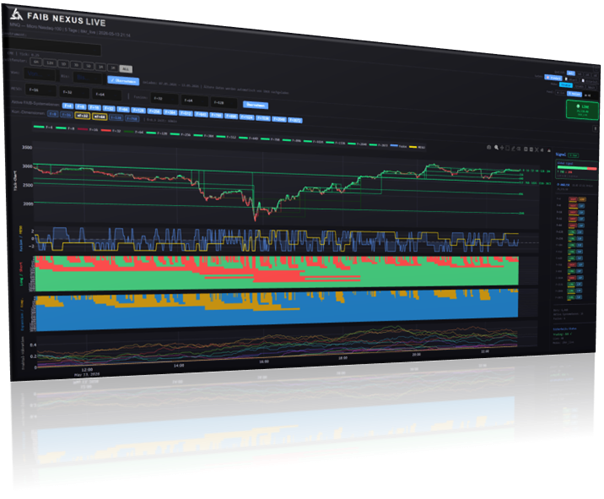The width and height of the screenshot is (604, 499).
Task: Click the green tag button beside Signal heading
Action: point(573,155)
